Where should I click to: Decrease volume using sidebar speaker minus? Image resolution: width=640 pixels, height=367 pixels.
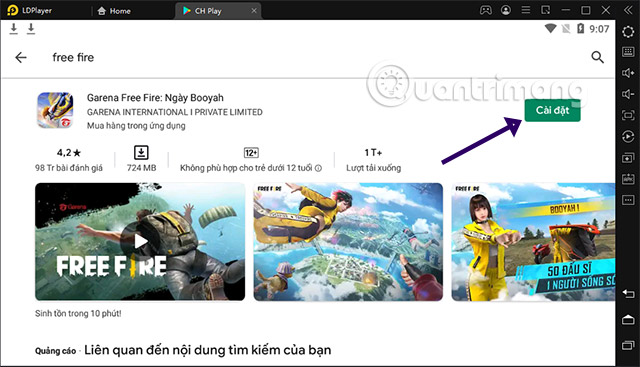pyautogui.click(x=628, y=94)
